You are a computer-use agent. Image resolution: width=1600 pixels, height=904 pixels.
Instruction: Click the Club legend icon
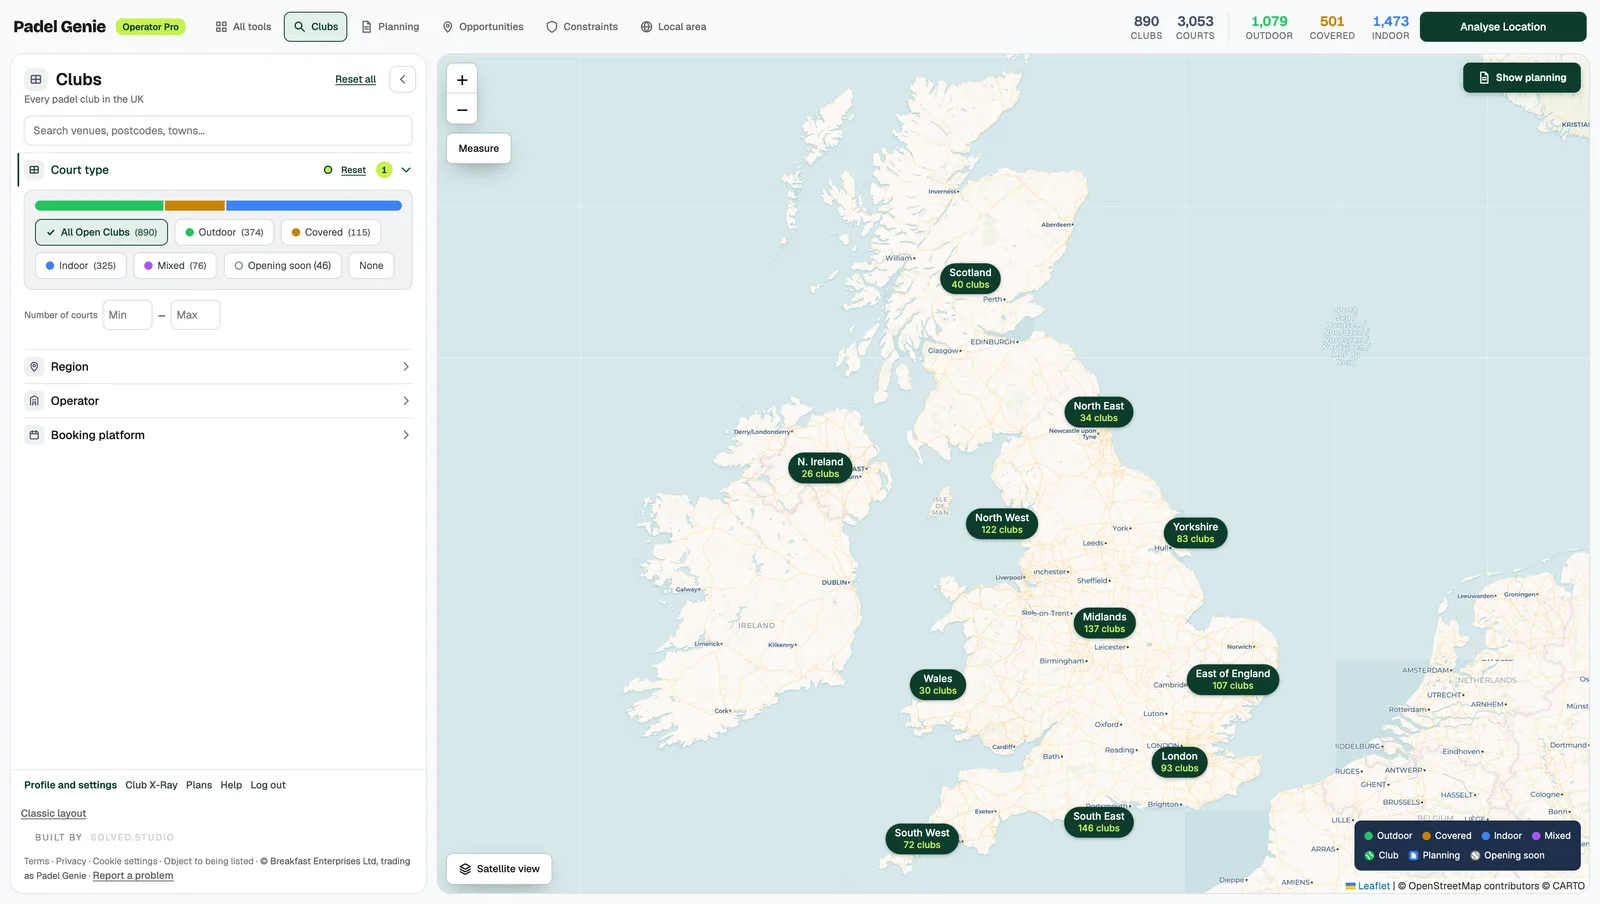[x=1369, y=856]
